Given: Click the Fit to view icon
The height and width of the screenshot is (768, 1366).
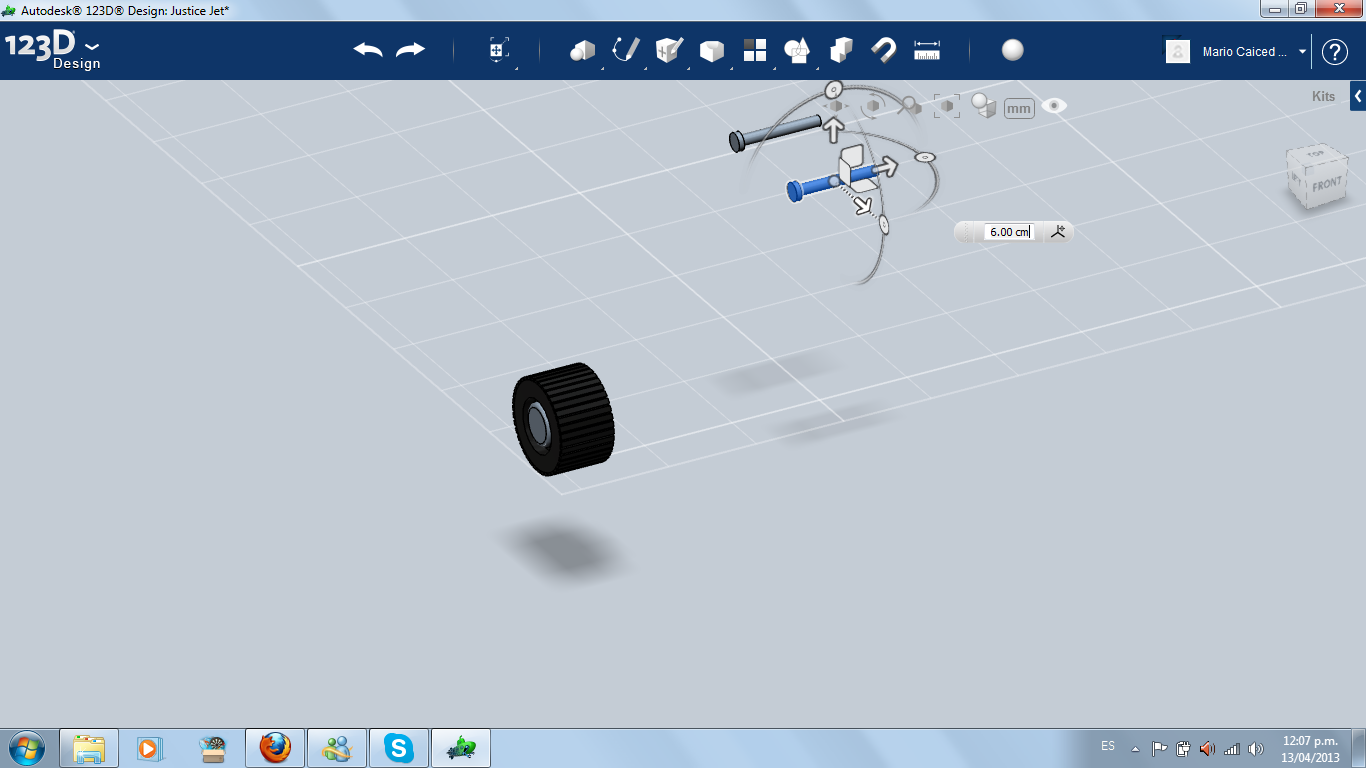Looking at the screenshot, I should (x=947, y=105).
